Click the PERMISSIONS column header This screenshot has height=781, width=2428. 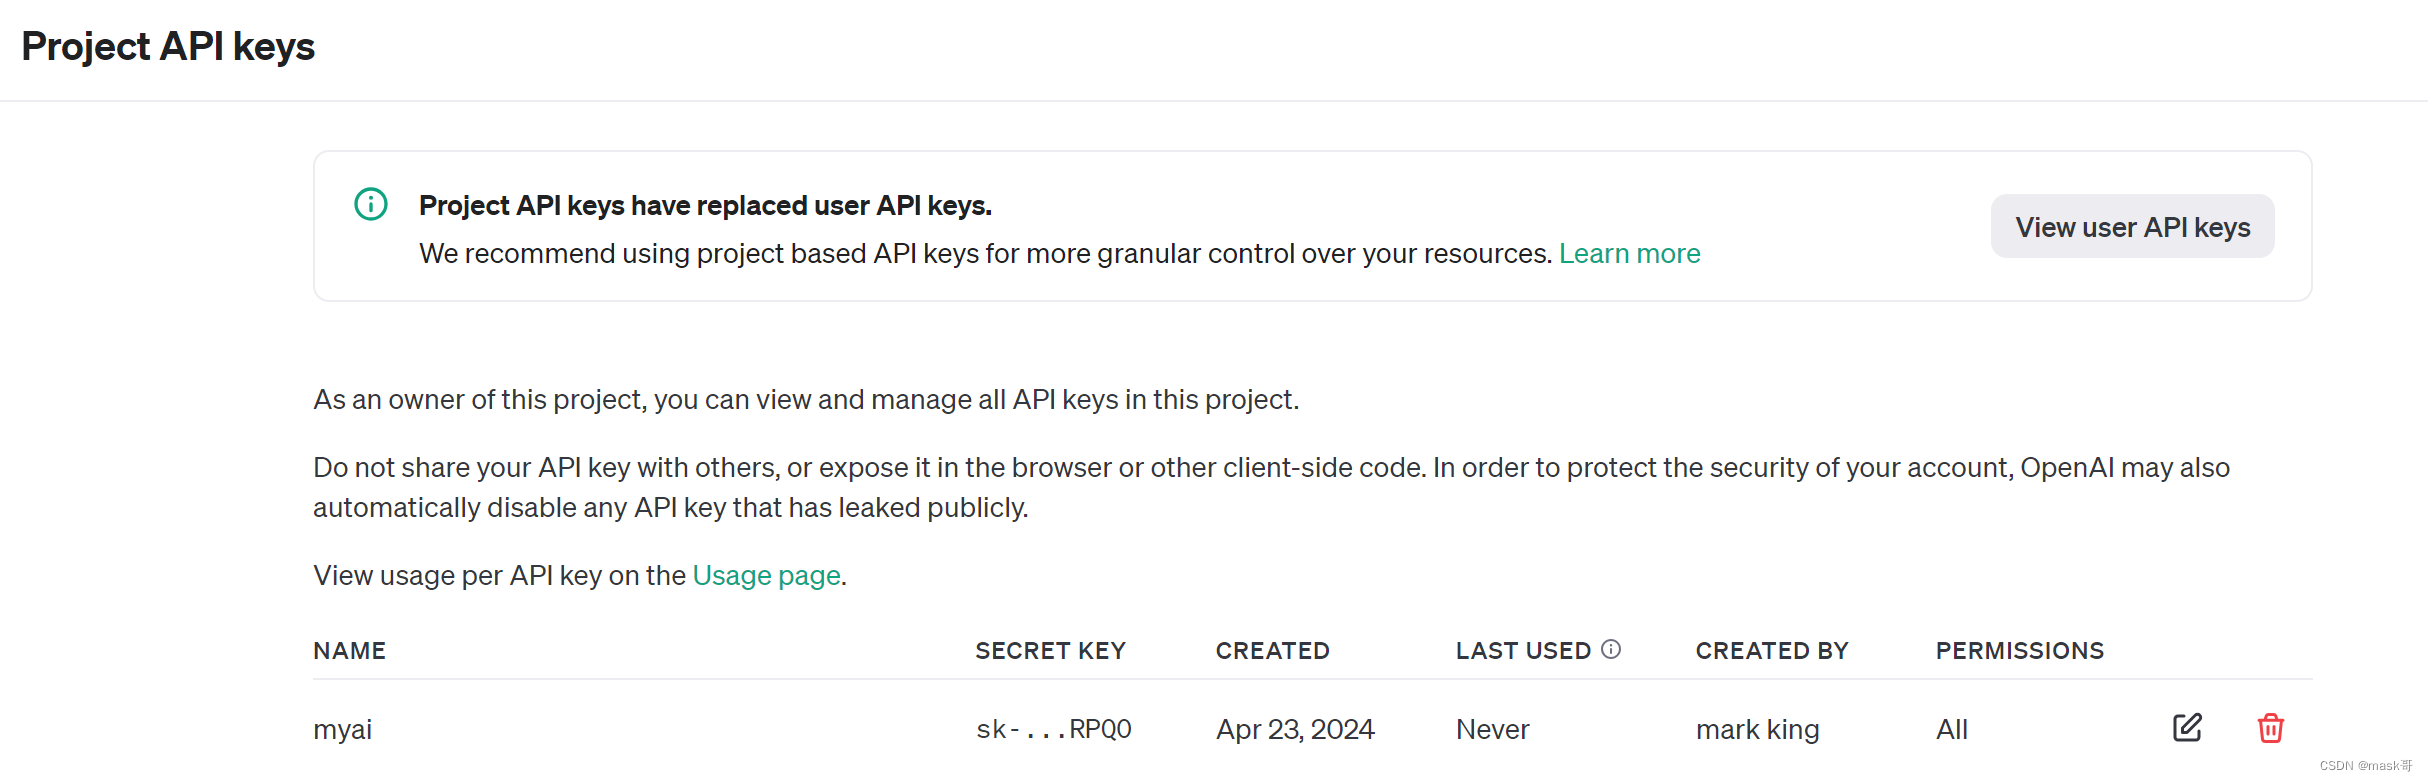2020,651
